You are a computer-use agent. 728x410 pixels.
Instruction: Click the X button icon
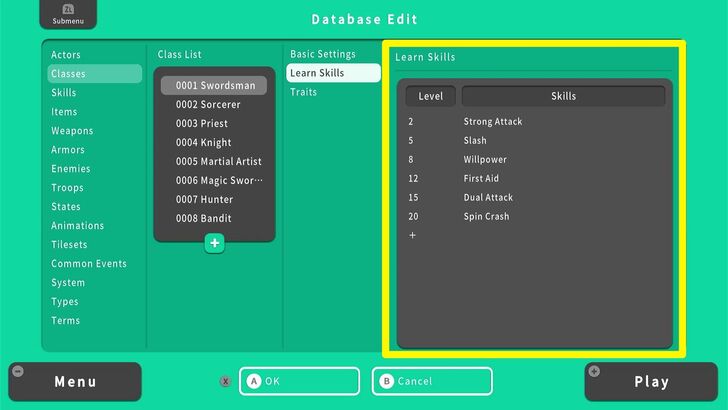(225, 381)
